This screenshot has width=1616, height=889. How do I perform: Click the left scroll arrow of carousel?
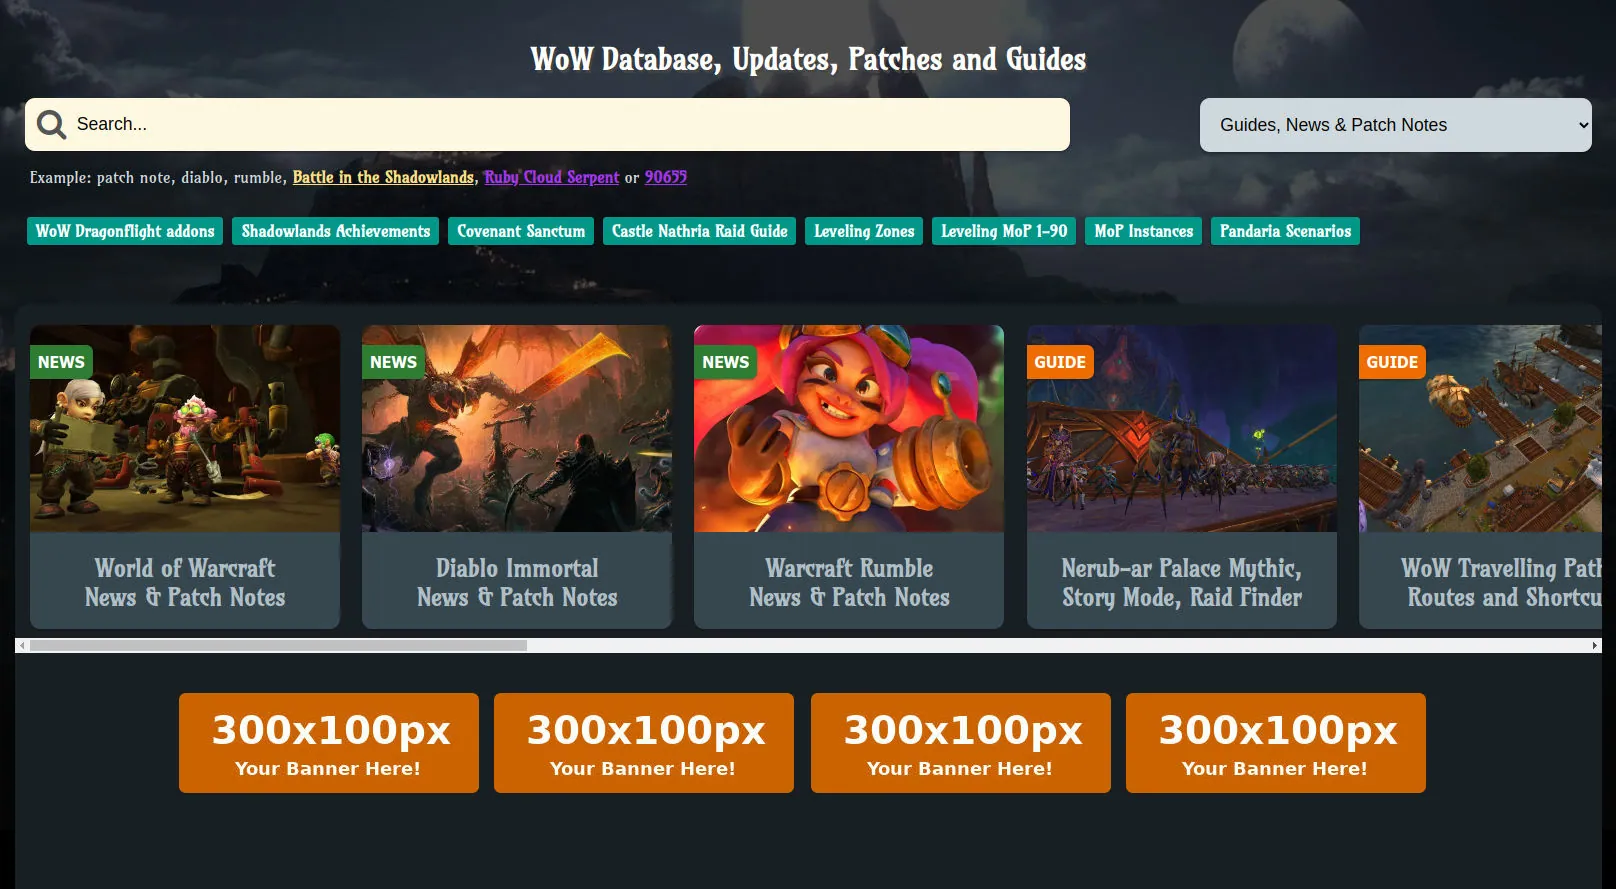point(22,646)
